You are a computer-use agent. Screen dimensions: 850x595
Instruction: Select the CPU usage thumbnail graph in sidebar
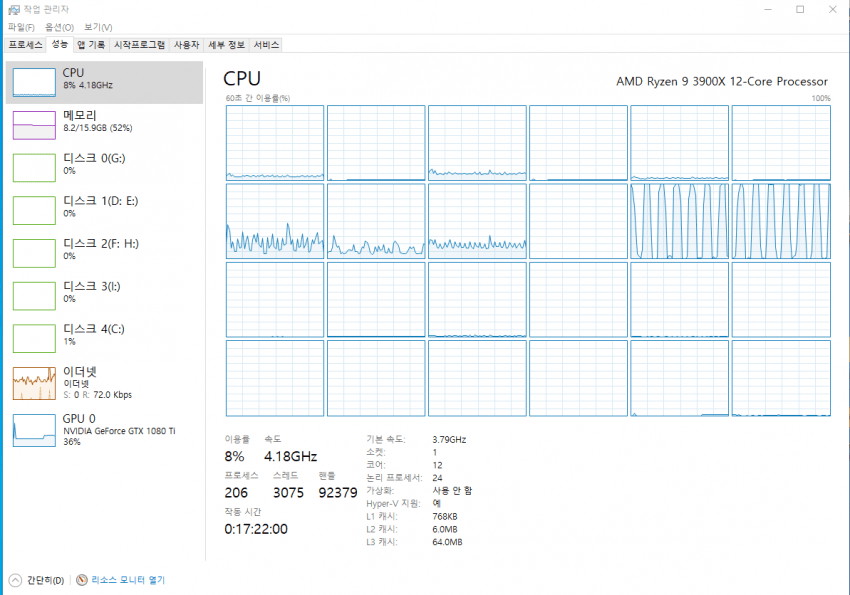(34, 82)
